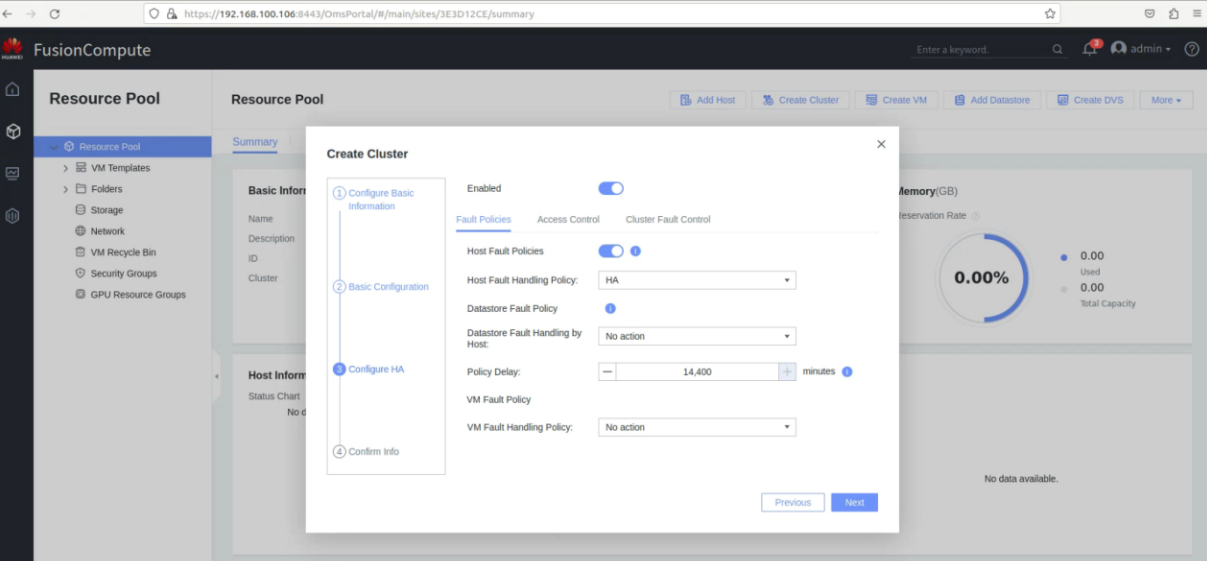The width and height of the screenshot is (1207, 561).
Task: Click the browser shield tracking icon
Action: click(x=154, y=14)
